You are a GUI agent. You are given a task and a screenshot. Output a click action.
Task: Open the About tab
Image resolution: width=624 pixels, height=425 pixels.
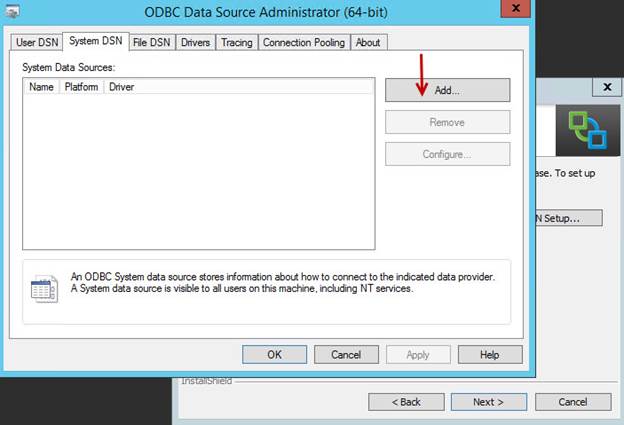pyautogui.click(x=368, y=43)
